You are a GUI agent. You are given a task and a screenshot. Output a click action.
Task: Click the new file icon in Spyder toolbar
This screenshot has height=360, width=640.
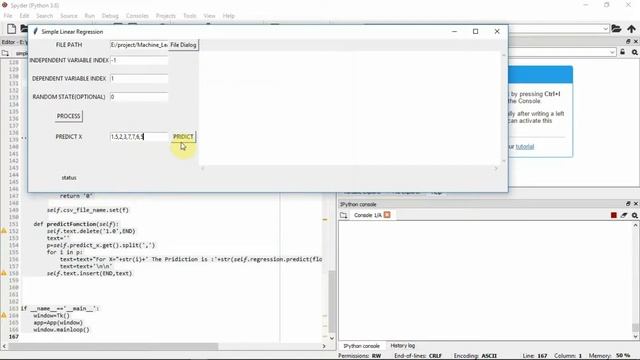point(11,29)
